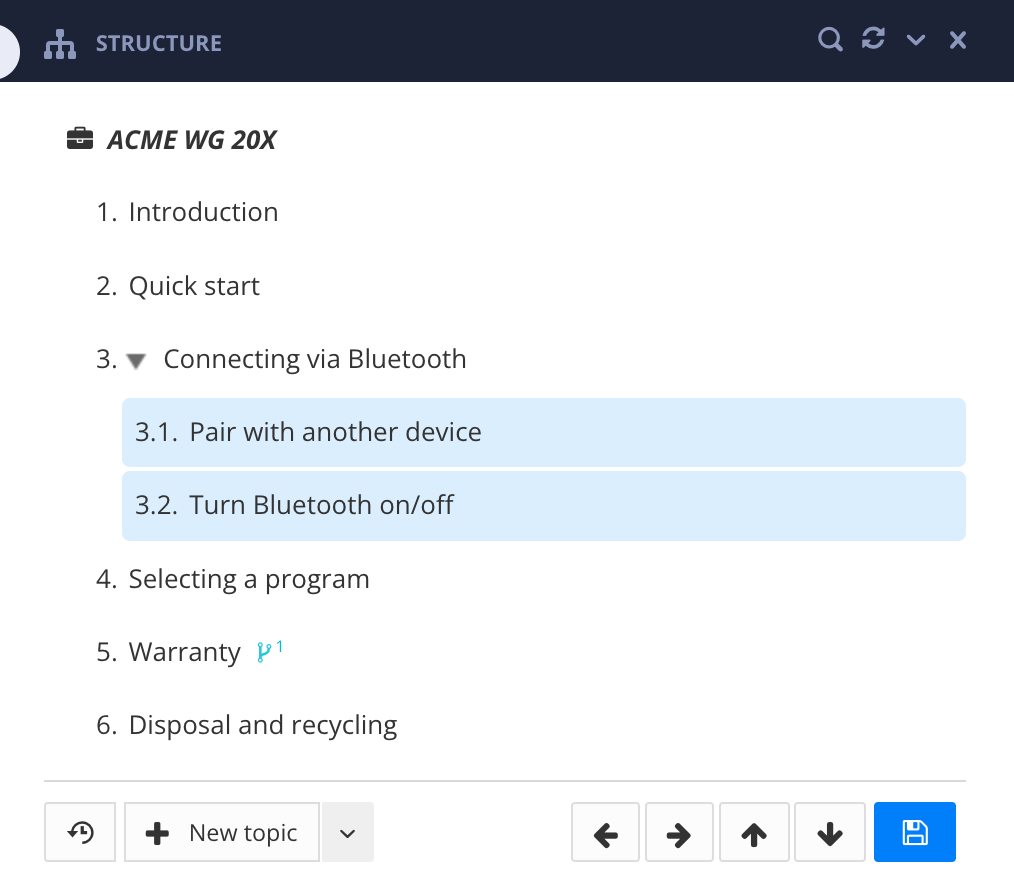Viewport: 1014px width, 888px height.
Task: Click the right arrow indent button
Action: [x=679, y=833]
